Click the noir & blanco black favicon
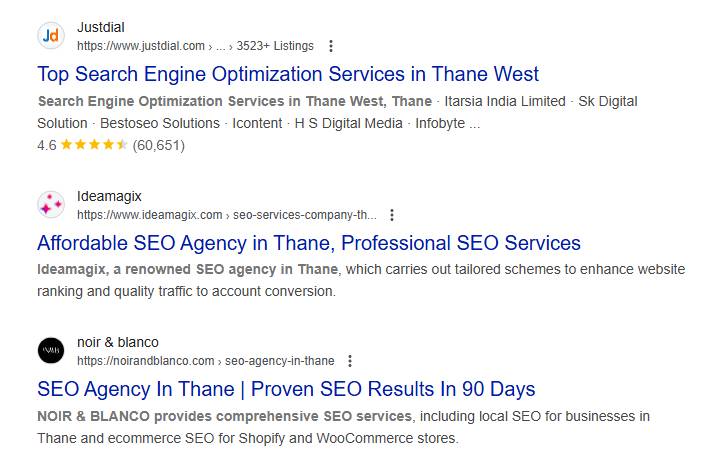The width and height of the screenshot is (709, 468). (x=51, y=351)
